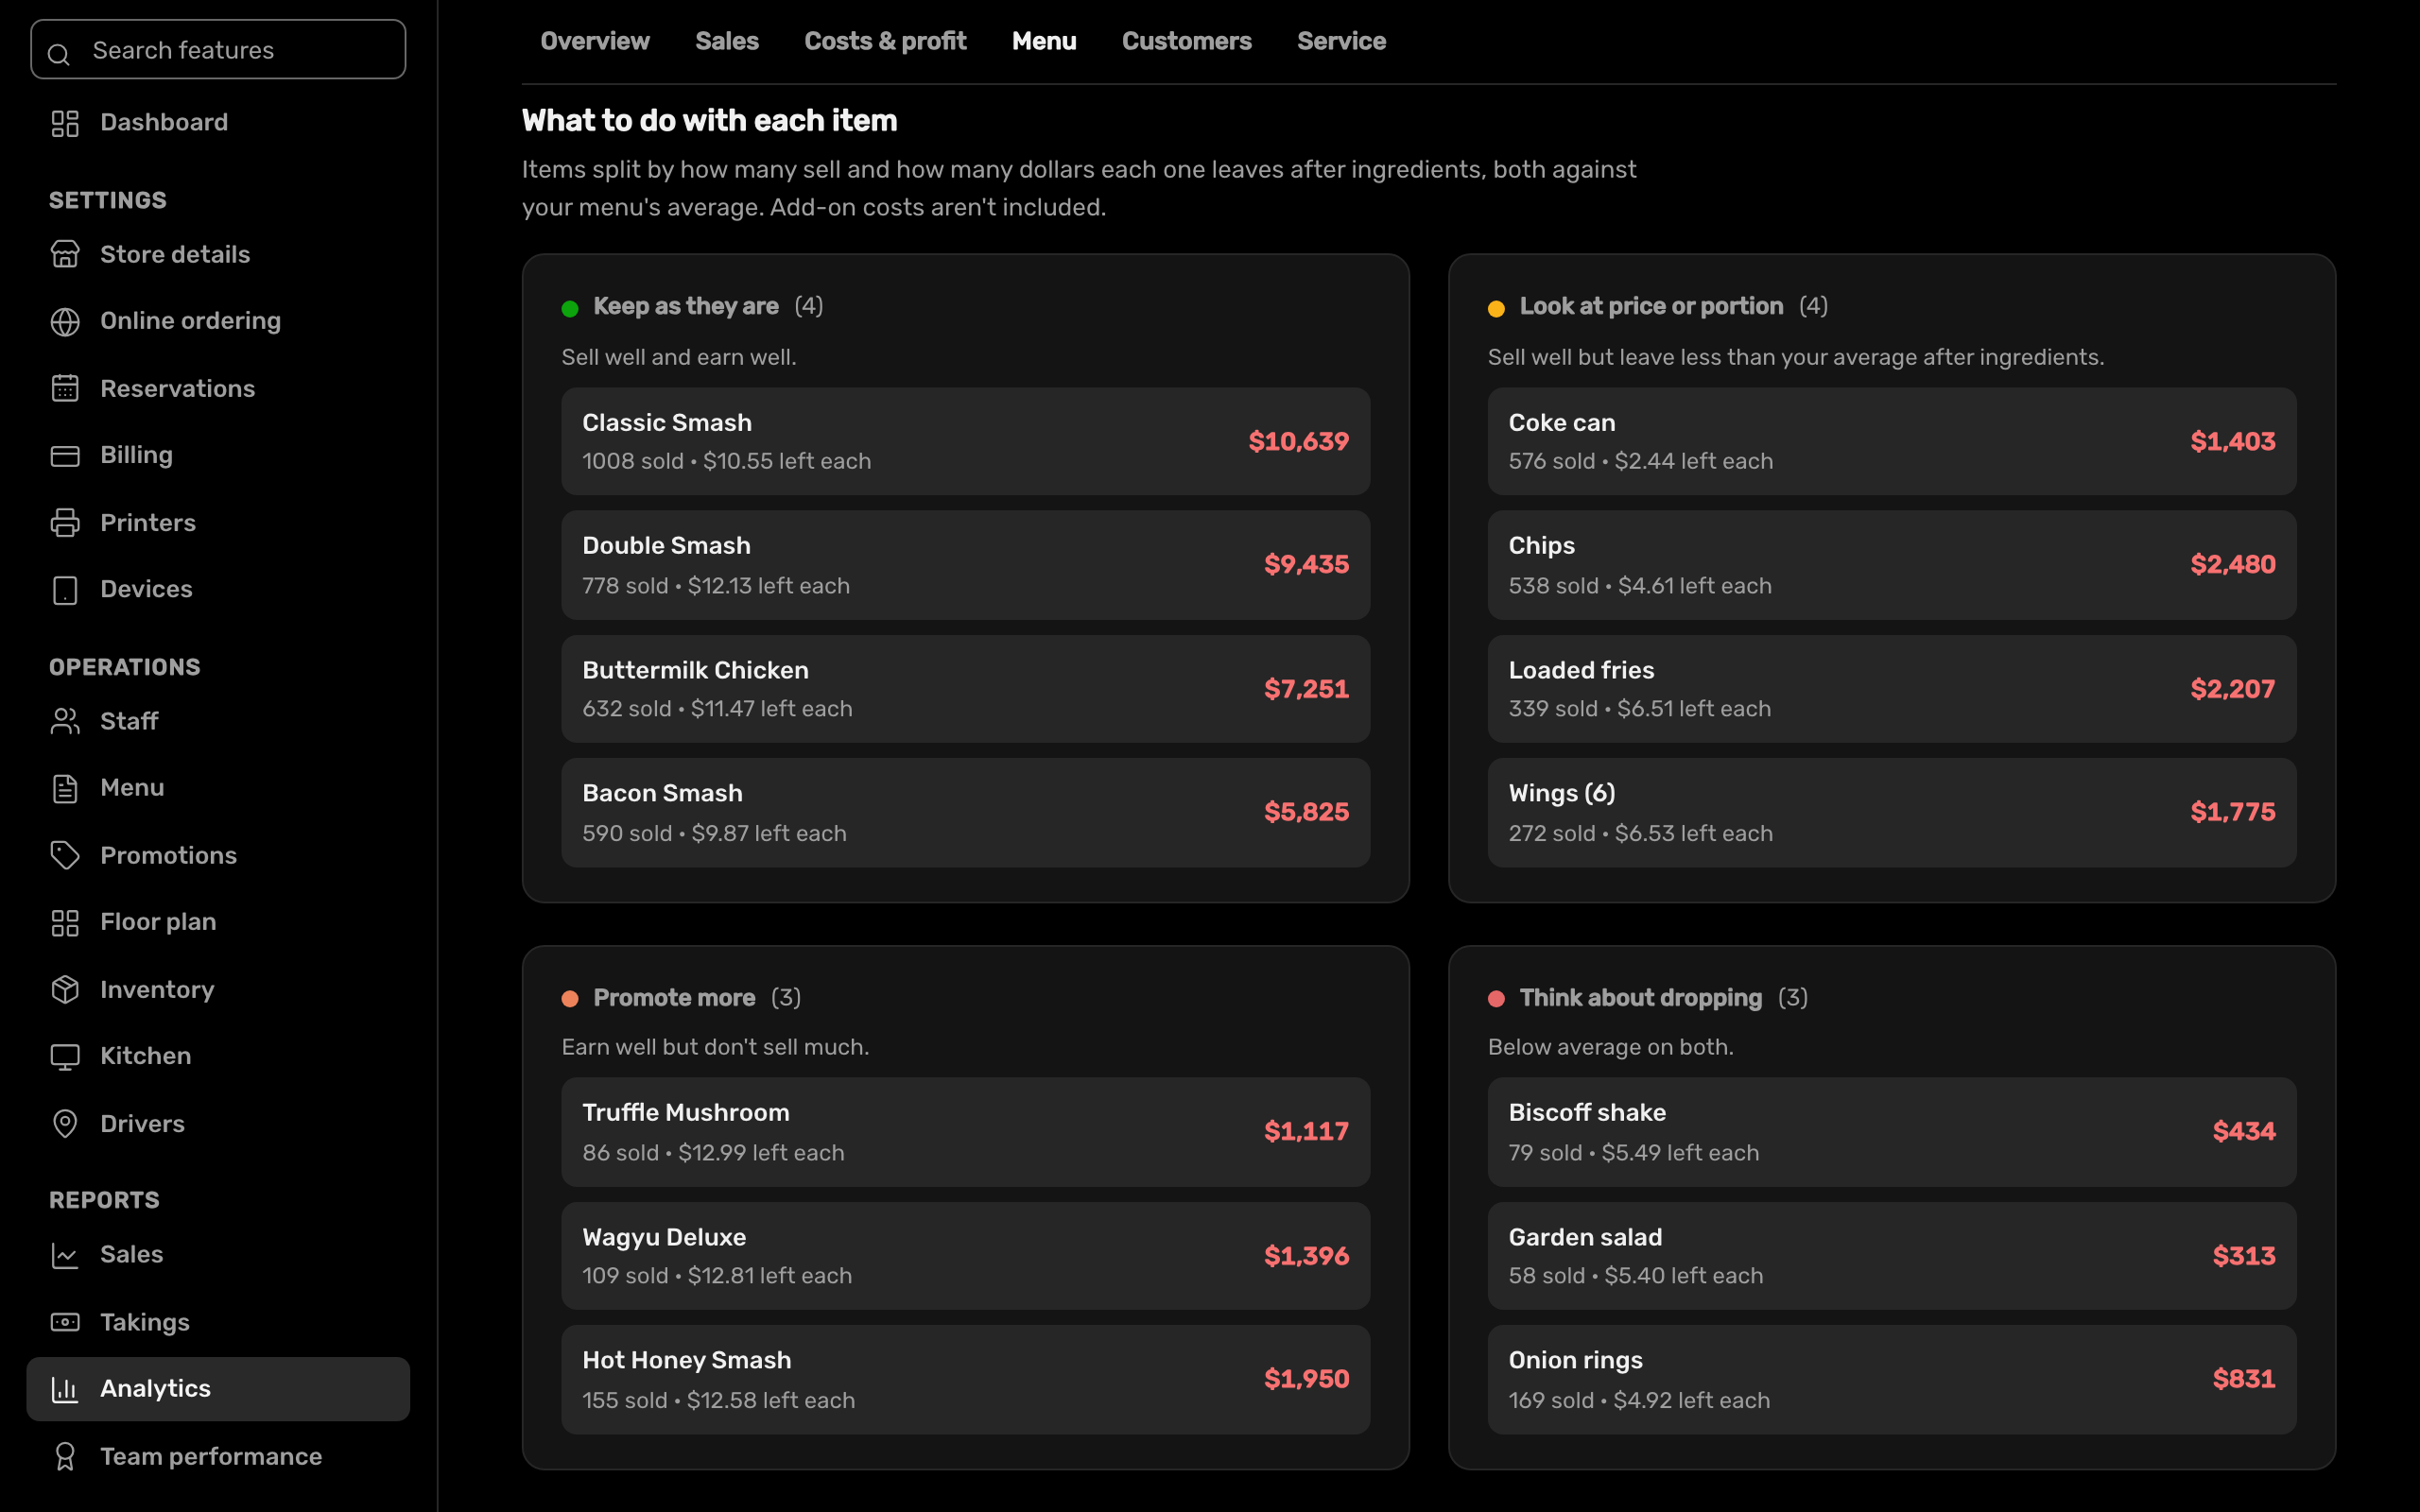The width and height of the screenshot is (2420, 1512).
Task: Click the Billing card icon
Action: (65, 456)
